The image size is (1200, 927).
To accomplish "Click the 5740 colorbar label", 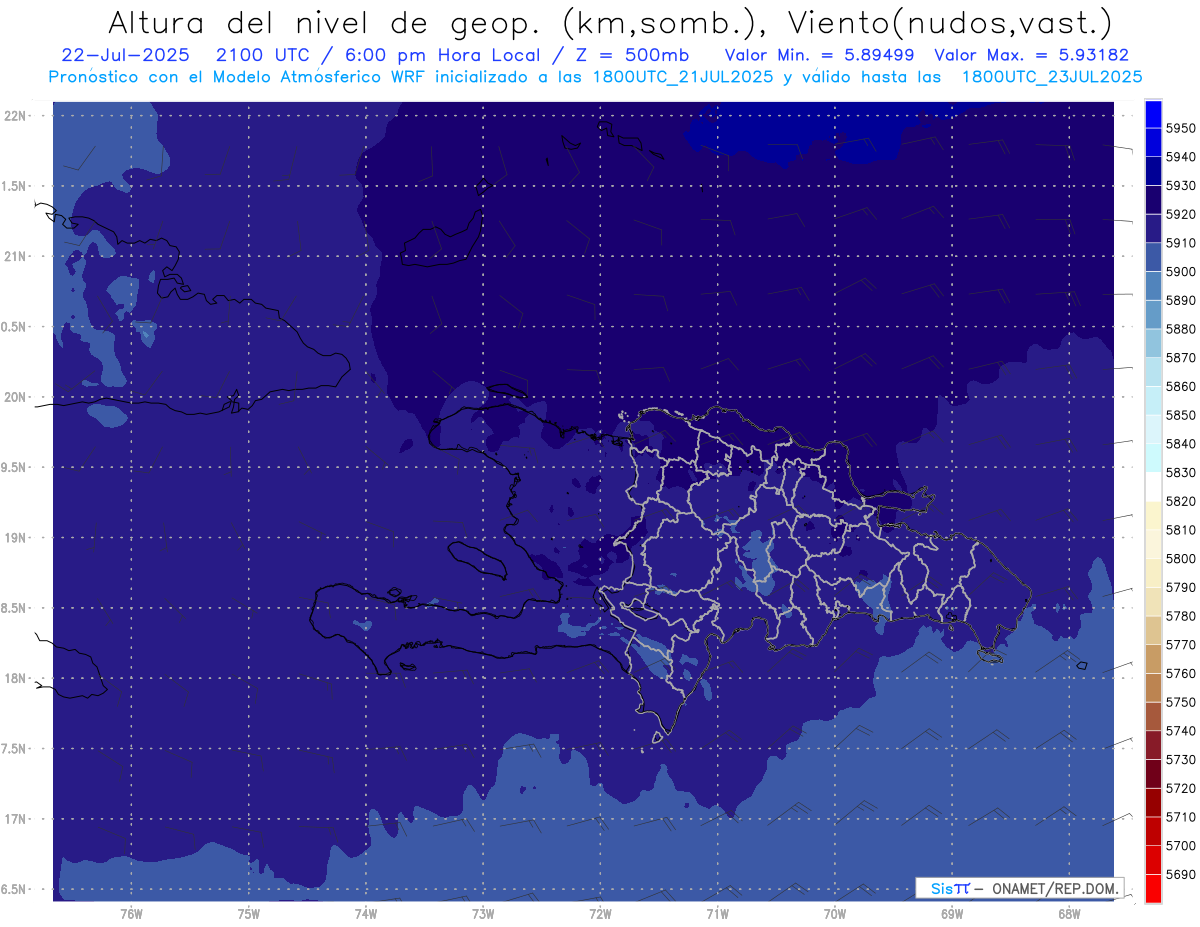I will [x=1180, y=731].
